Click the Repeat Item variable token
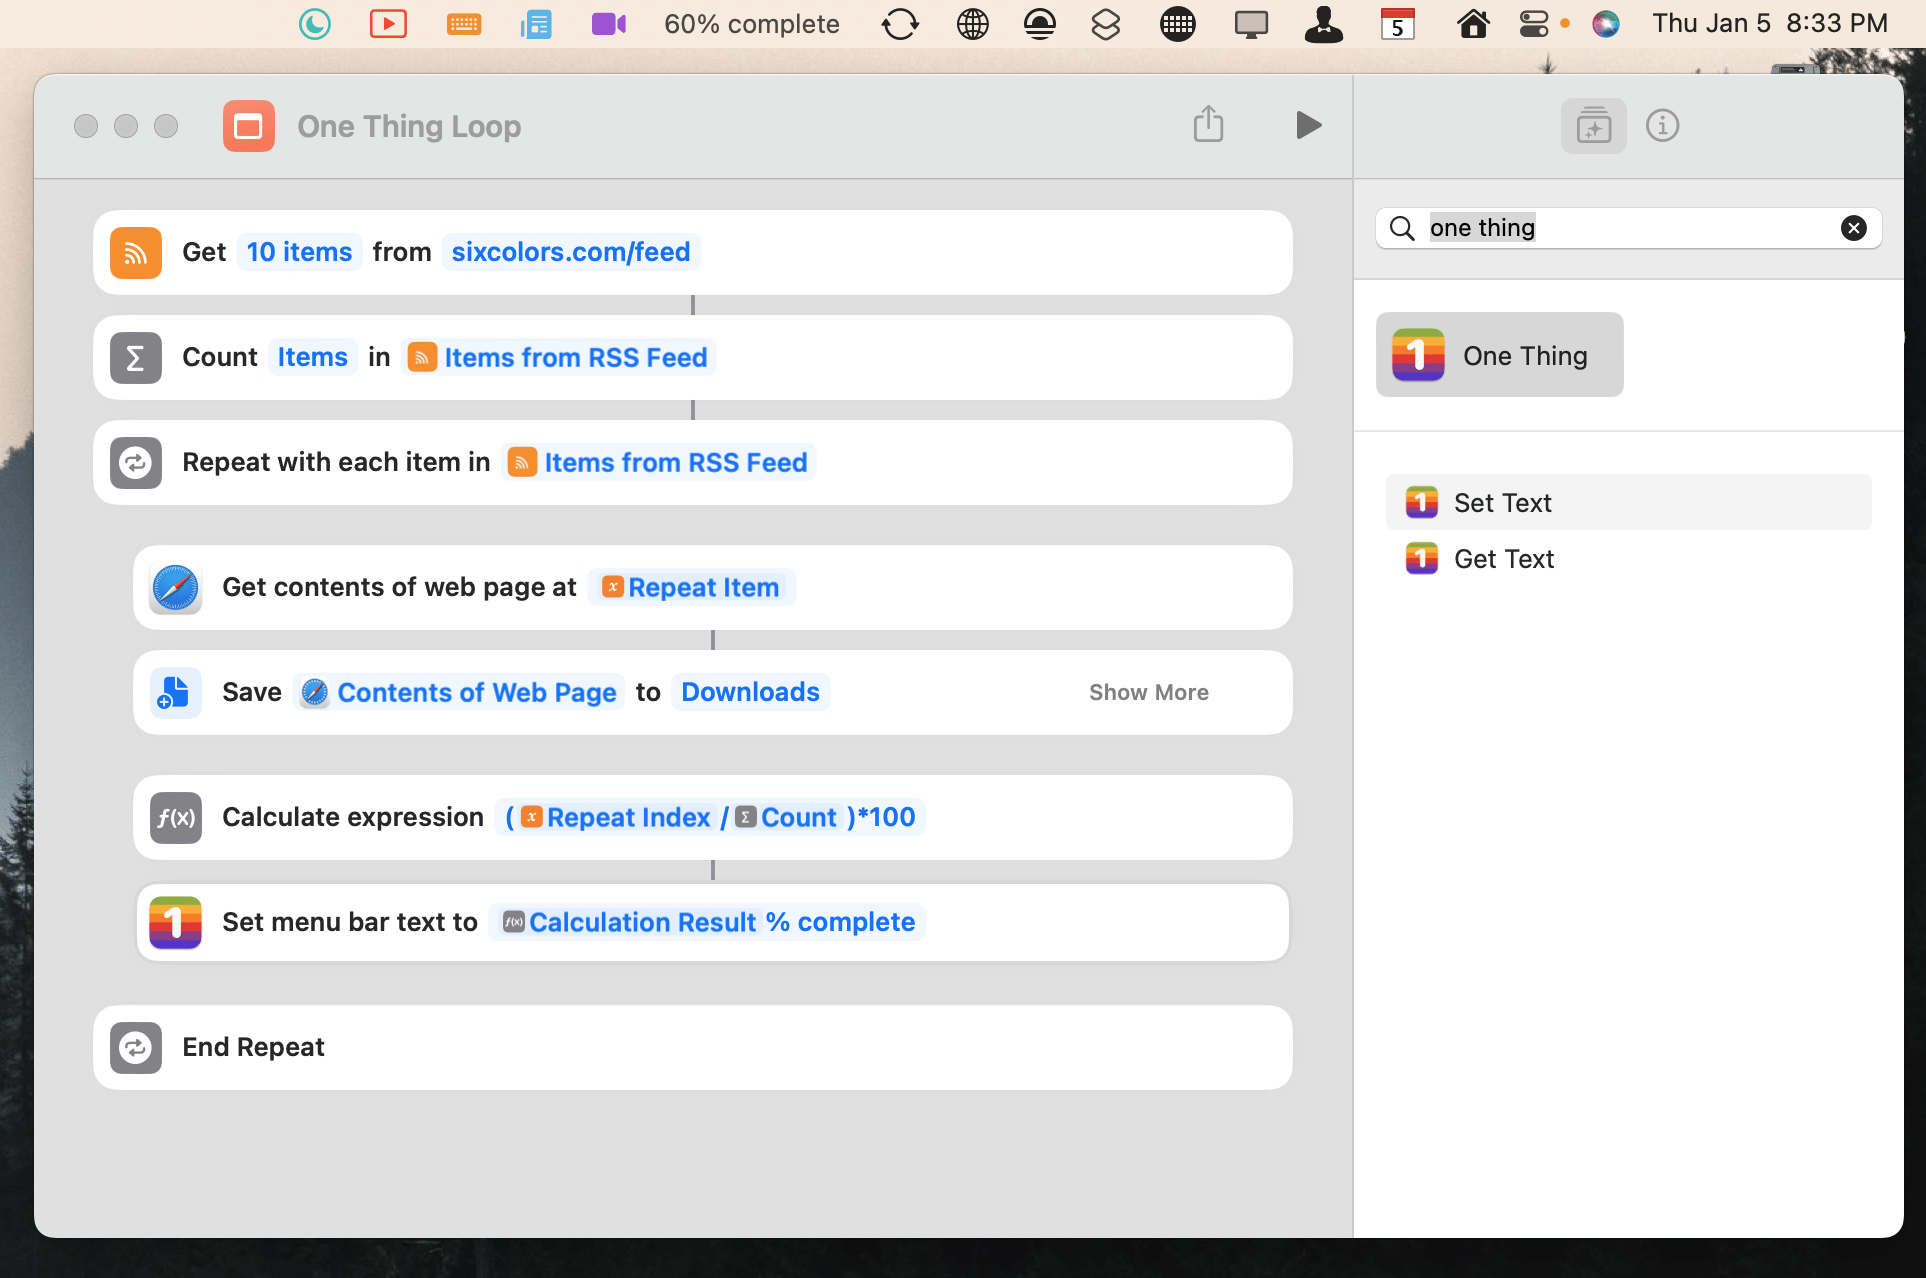 pos(691,587)
